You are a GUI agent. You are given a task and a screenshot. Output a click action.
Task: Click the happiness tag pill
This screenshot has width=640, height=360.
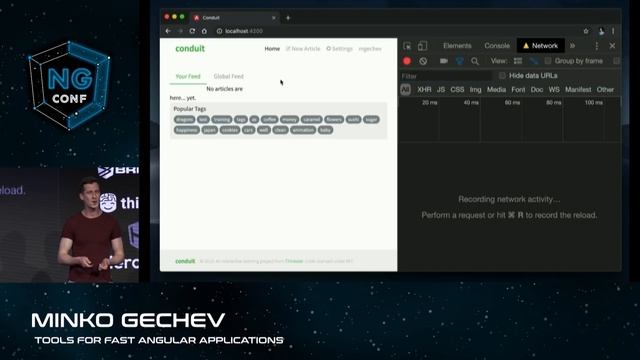coord(187,130)
